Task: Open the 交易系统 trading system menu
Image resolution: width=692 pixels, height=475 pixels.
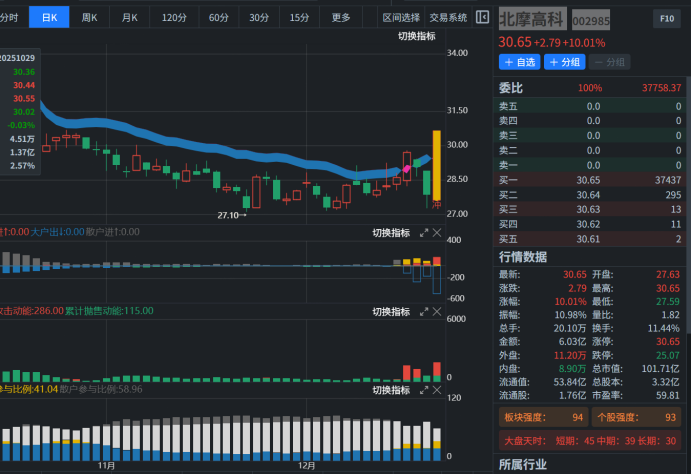Action: (448, 17)
